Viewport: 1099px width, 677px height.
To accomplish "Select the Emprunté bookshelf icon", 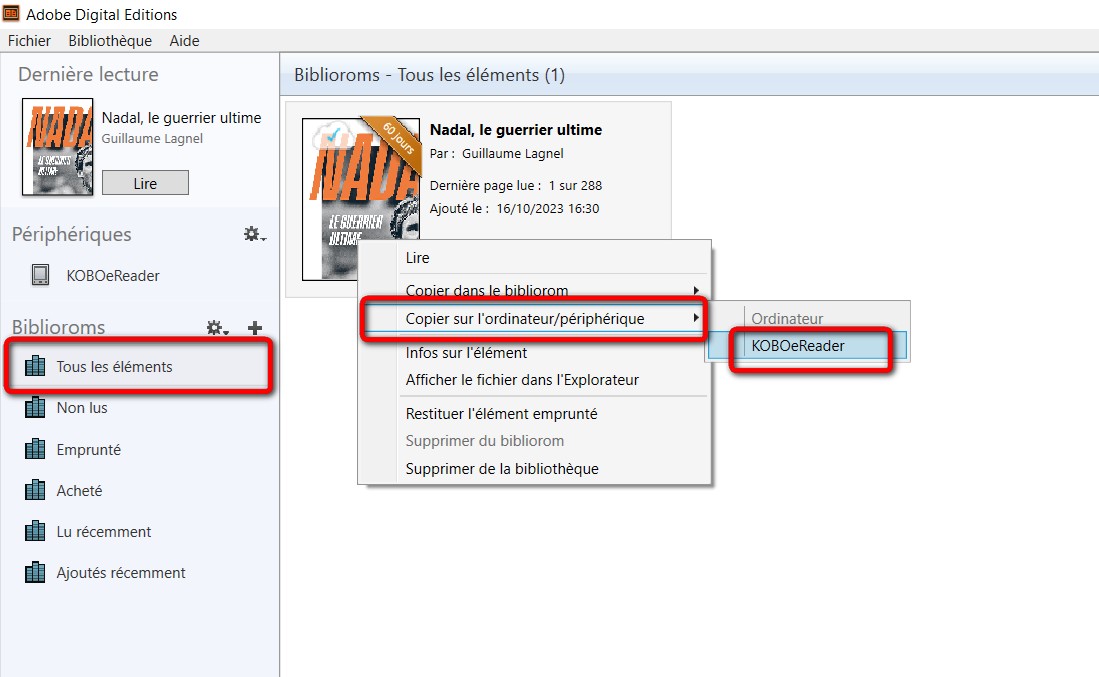I will 36,450.
